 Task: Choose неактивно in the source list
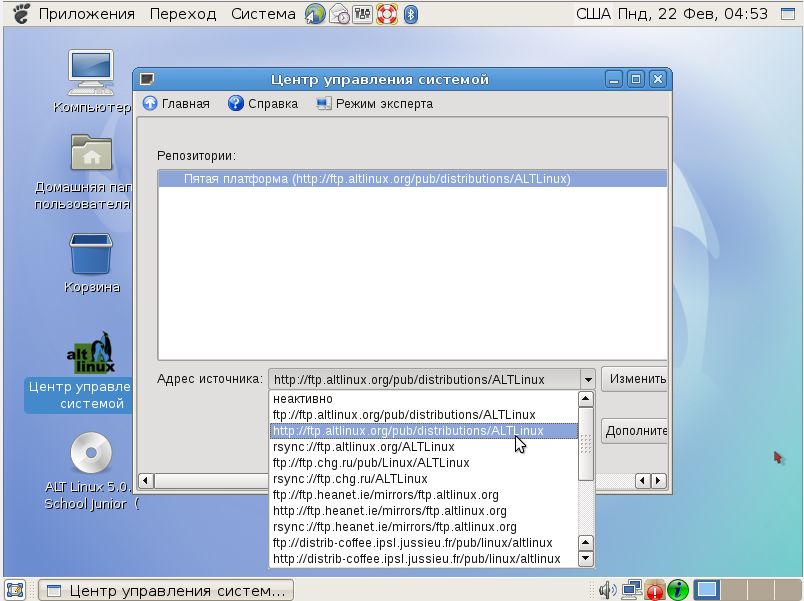[424, 399]
